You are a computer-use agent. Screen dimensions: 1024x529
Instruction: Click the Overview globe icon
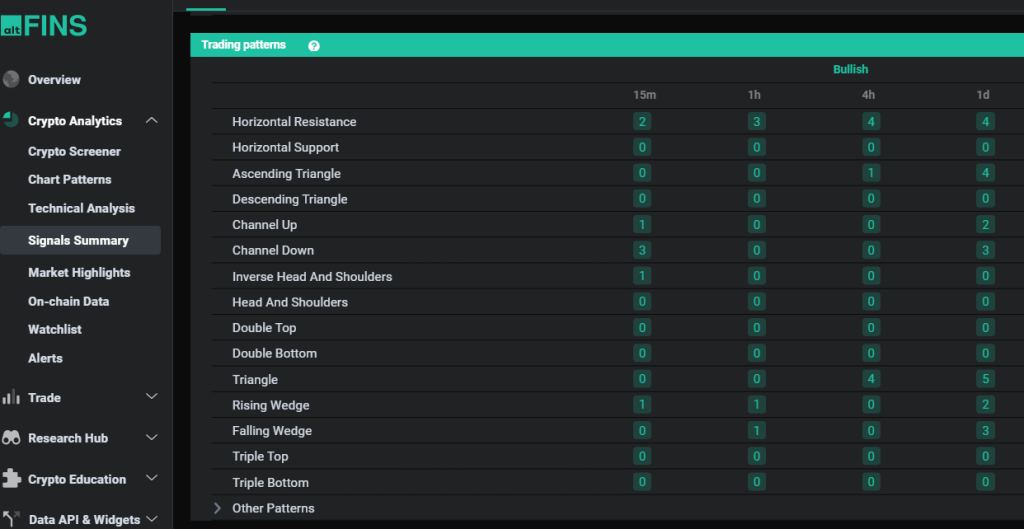[x=11, y=79]
